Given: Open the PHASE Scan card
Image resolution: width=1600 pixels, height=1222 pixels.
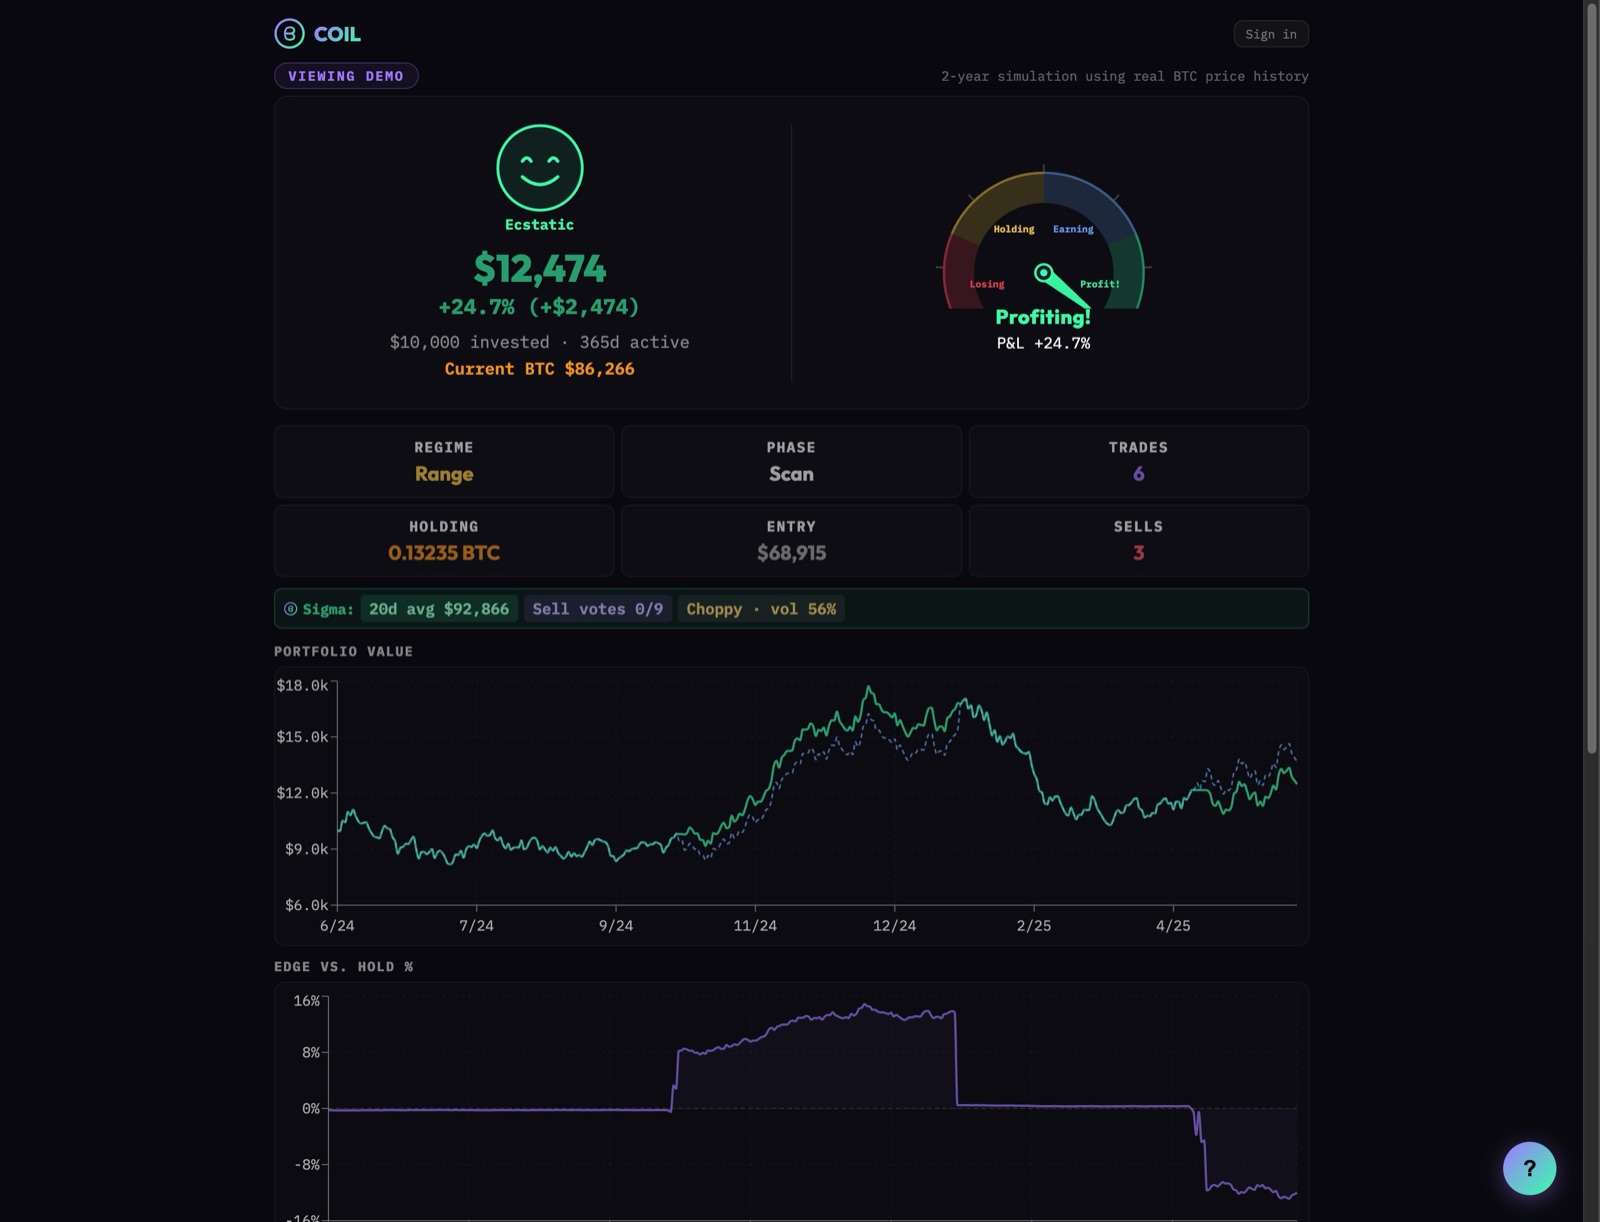Looking at the screenshot, I should 791,461.
